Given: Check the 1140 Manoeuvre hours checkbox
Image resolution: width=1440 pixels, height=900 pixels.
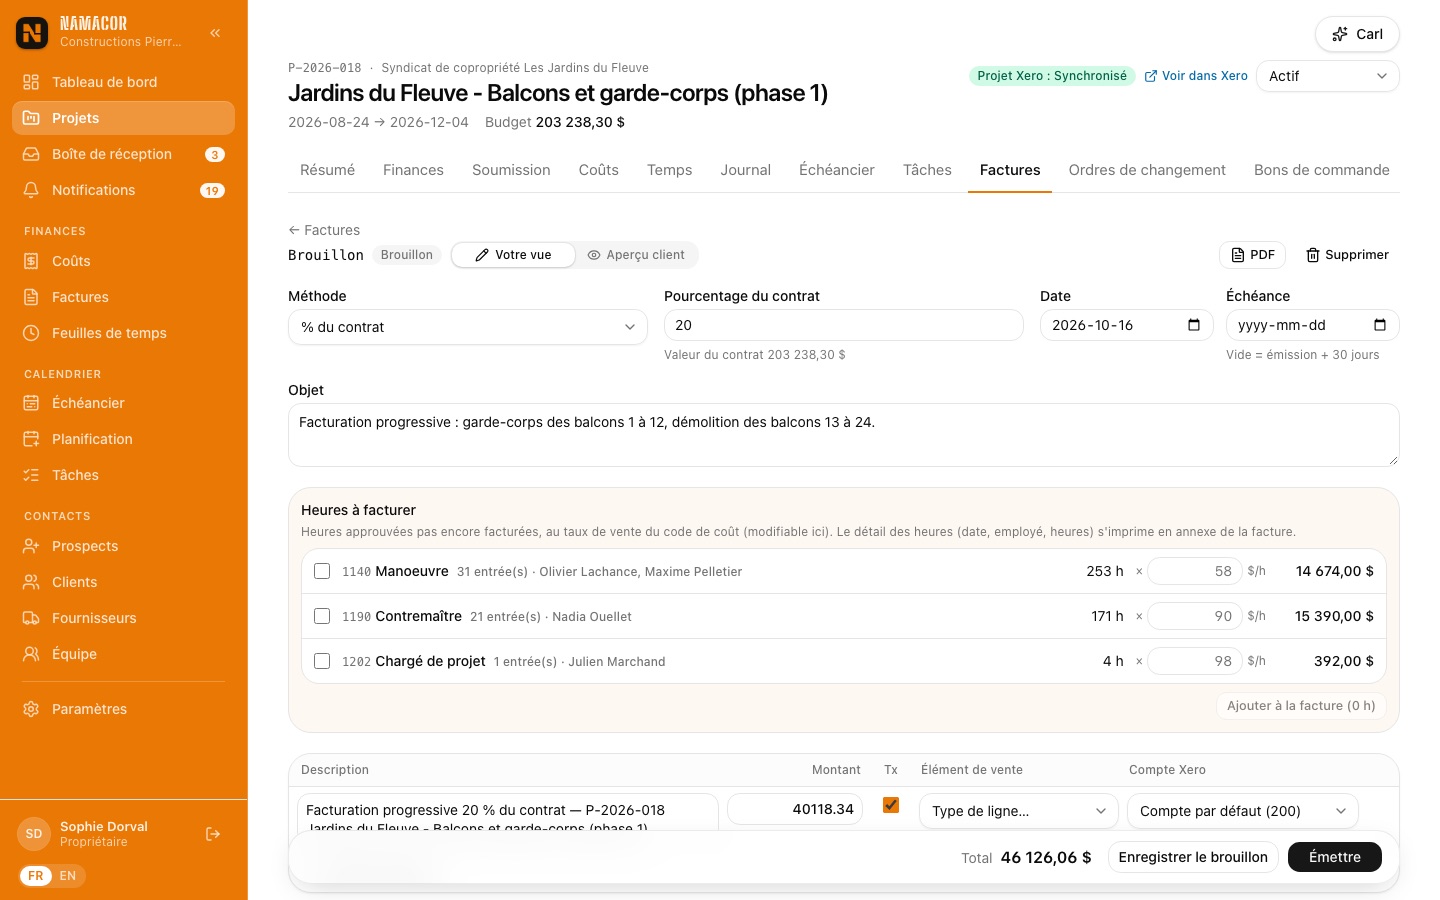Looking at the screenshot, I should tap(322, 571).
